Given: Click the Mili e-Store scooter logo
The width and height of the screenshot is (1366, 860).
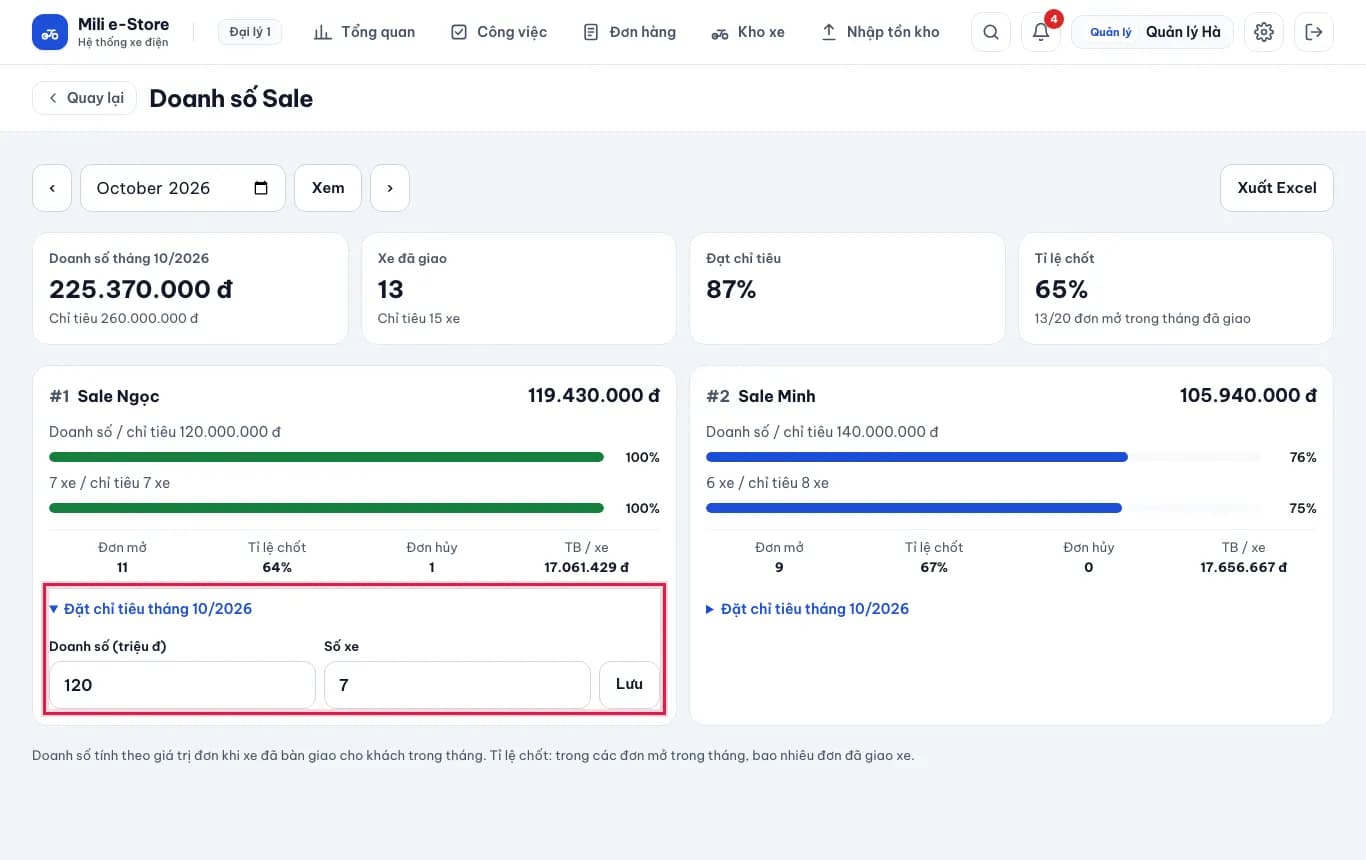Looking at the screenshot, I should pyautogui.click(x=50, y=32).
